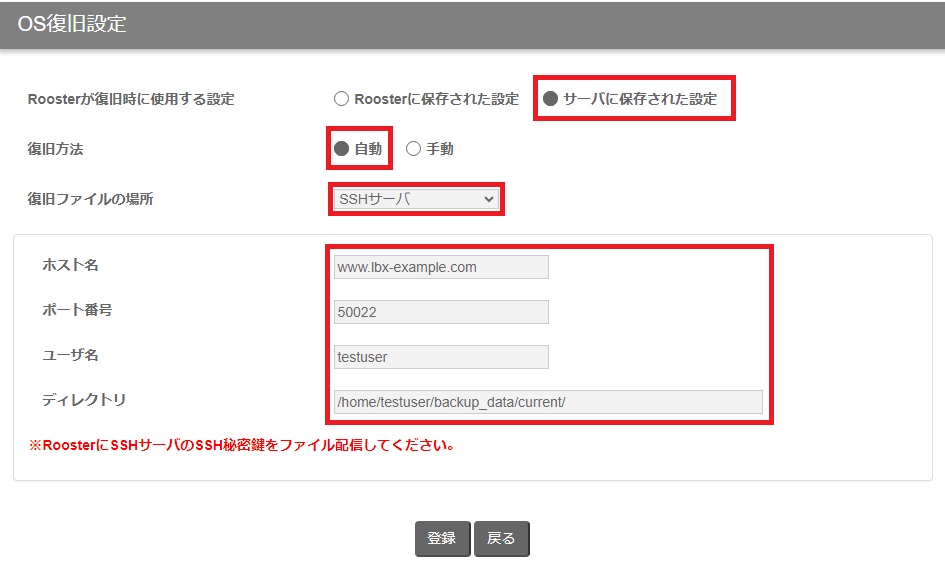This screenshot has width=945, height=564.
Task: Click the ユーザ名 label text
Action: [70, 355]
